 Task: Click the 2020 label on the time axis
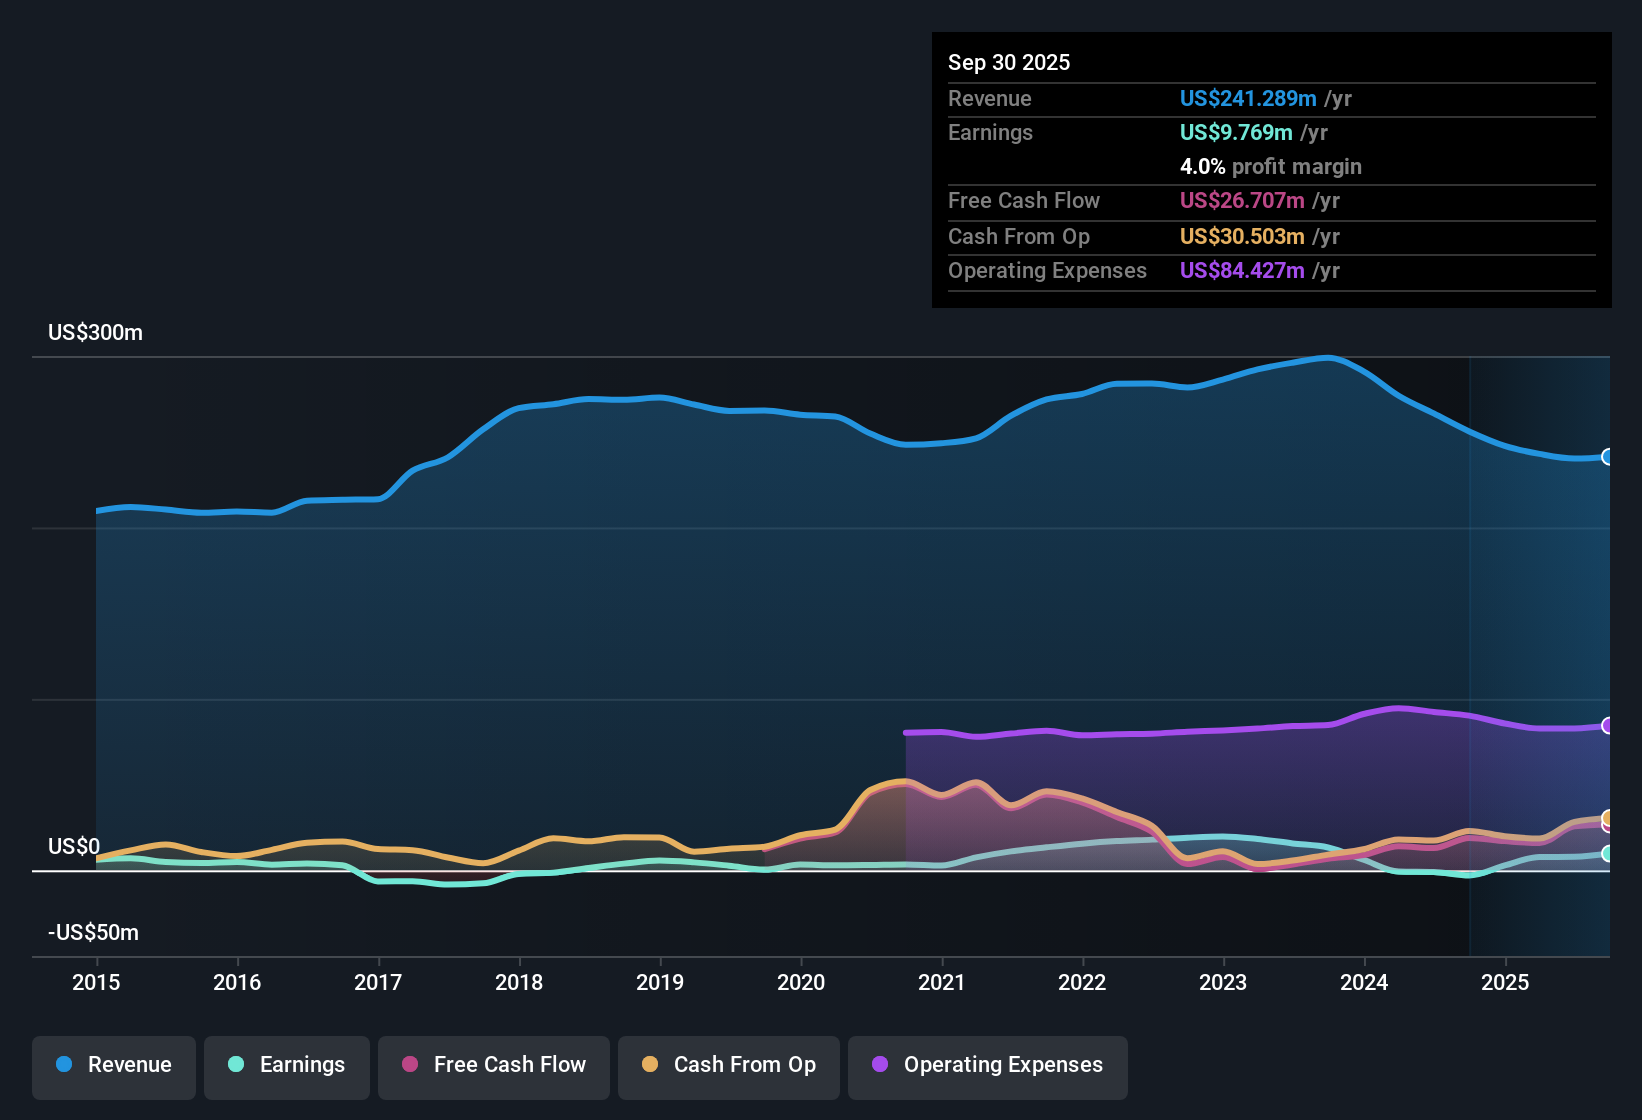[801, 983]
